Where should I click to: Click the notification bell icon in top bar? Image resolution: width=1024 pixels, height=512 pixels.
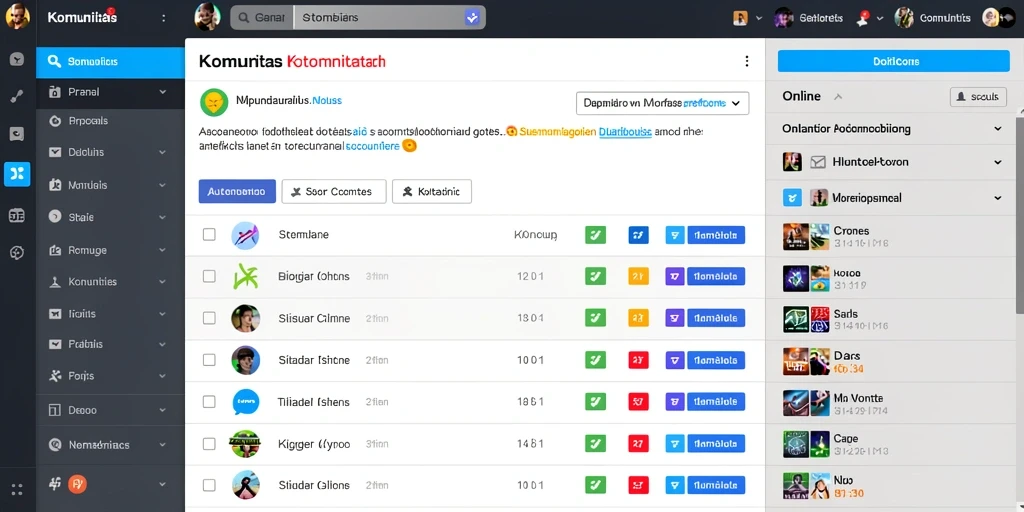863,18
